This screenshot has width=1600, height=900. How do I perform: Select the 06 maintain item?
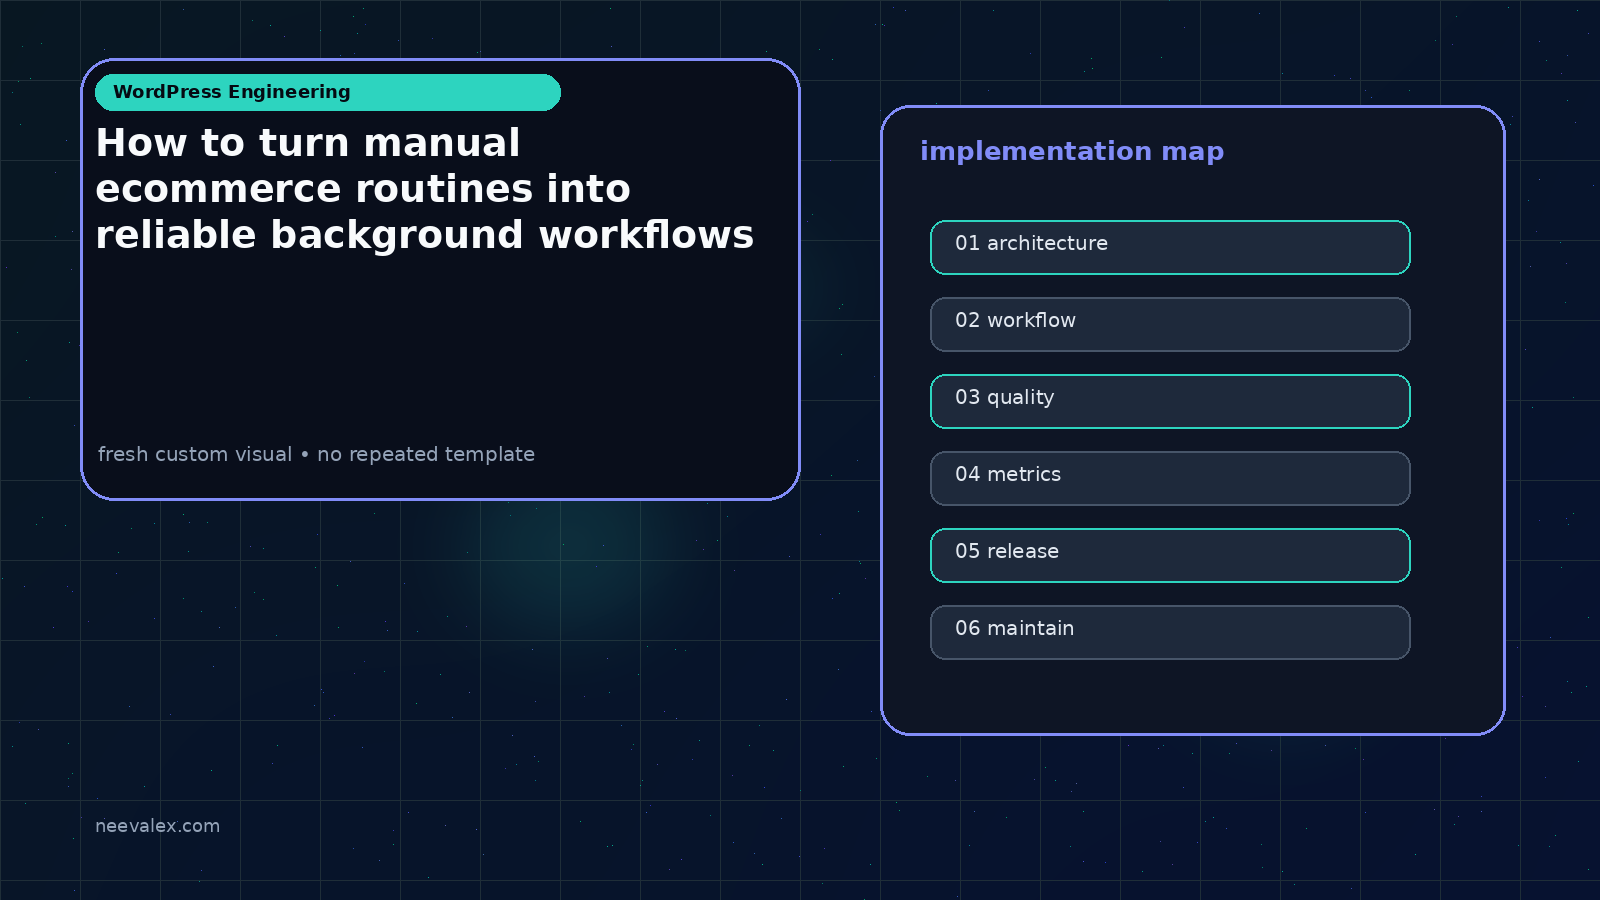click(1170, 632)
